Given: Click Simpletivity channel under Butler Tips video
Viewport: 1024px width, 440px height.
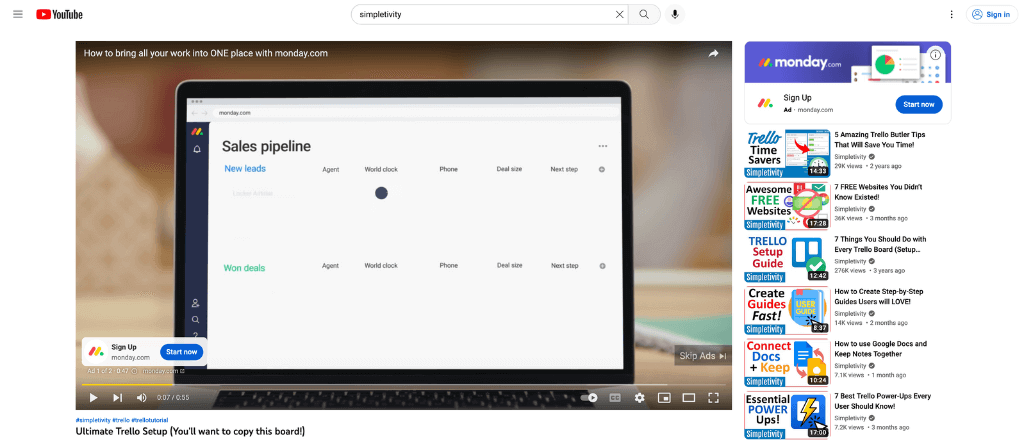Looking at the screenshot, I should [850, 157].
